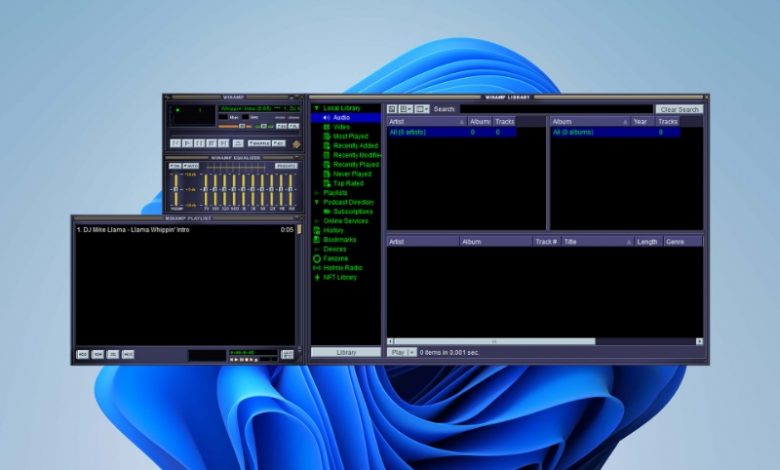Click first view-toggle icon beside Search
The image size is (780, 470).
click(x=392, y=109)
